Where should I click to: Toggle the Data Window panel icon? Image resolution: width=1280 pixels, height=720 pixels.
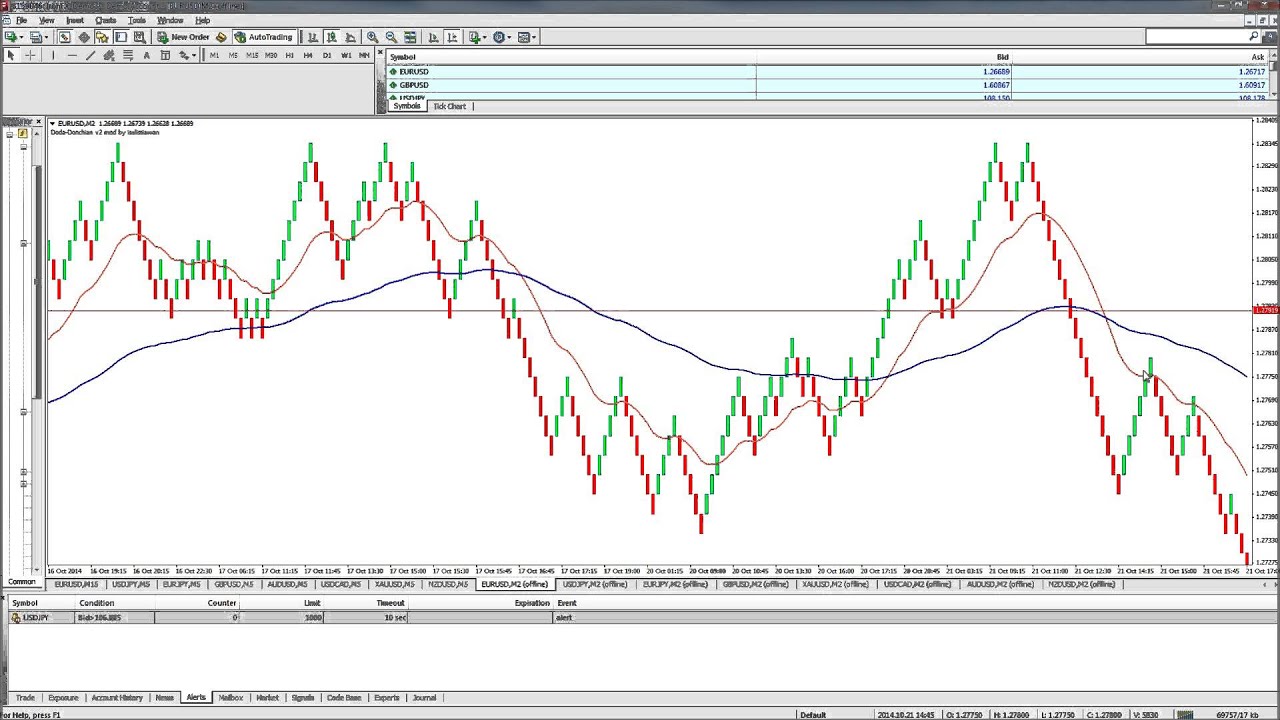pos(84,37)
